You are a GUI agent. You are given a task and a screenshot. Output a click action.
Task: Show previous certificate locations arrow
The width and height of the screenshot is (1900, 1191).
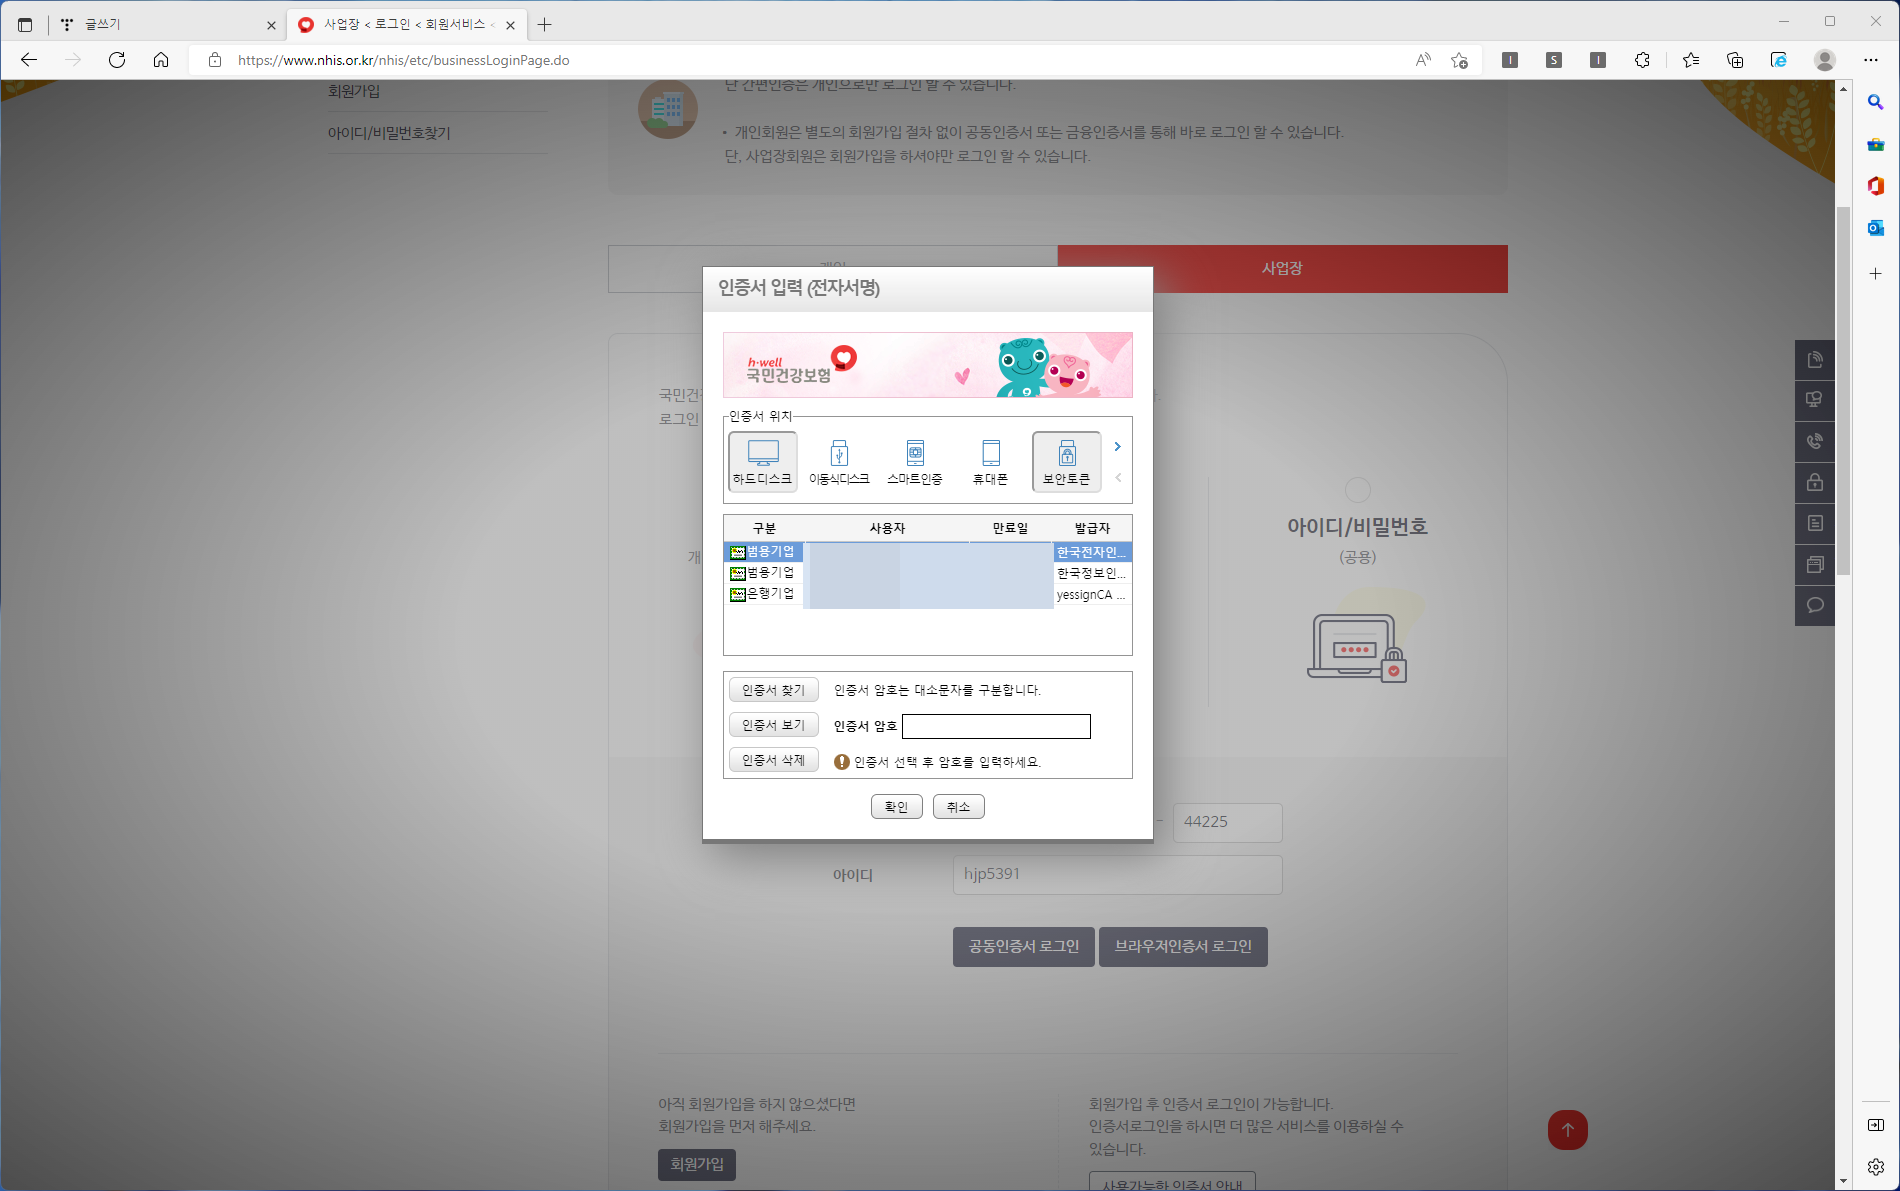click(1118, 478)
